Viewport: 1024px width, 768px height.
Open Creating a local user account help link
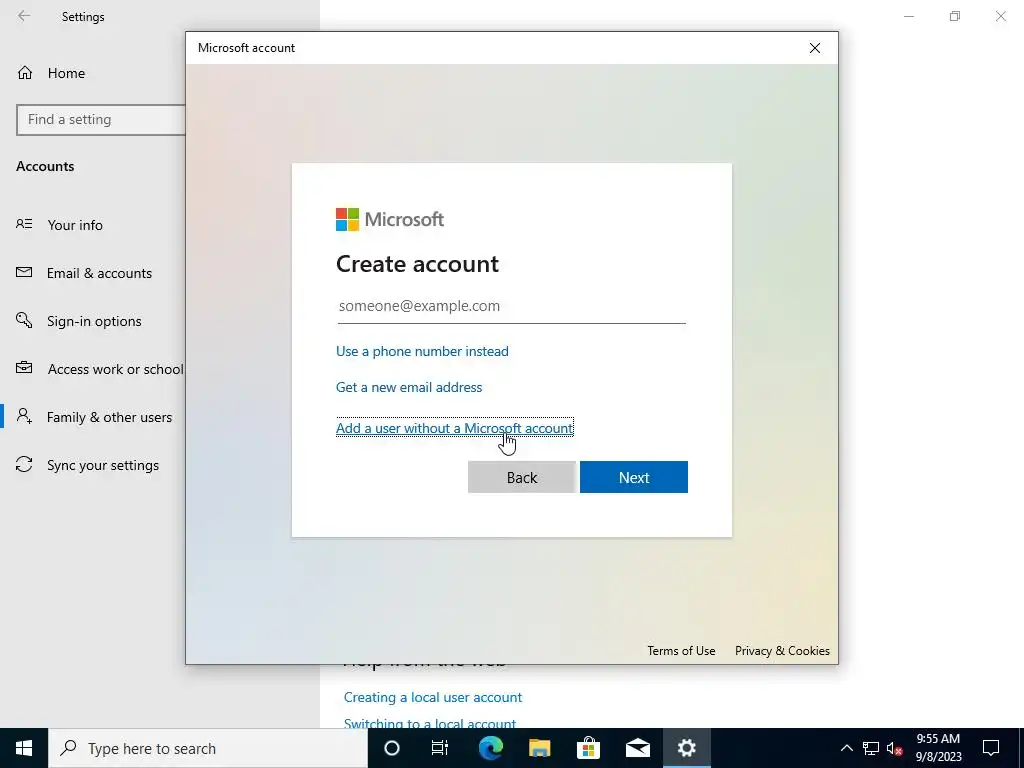433,697
